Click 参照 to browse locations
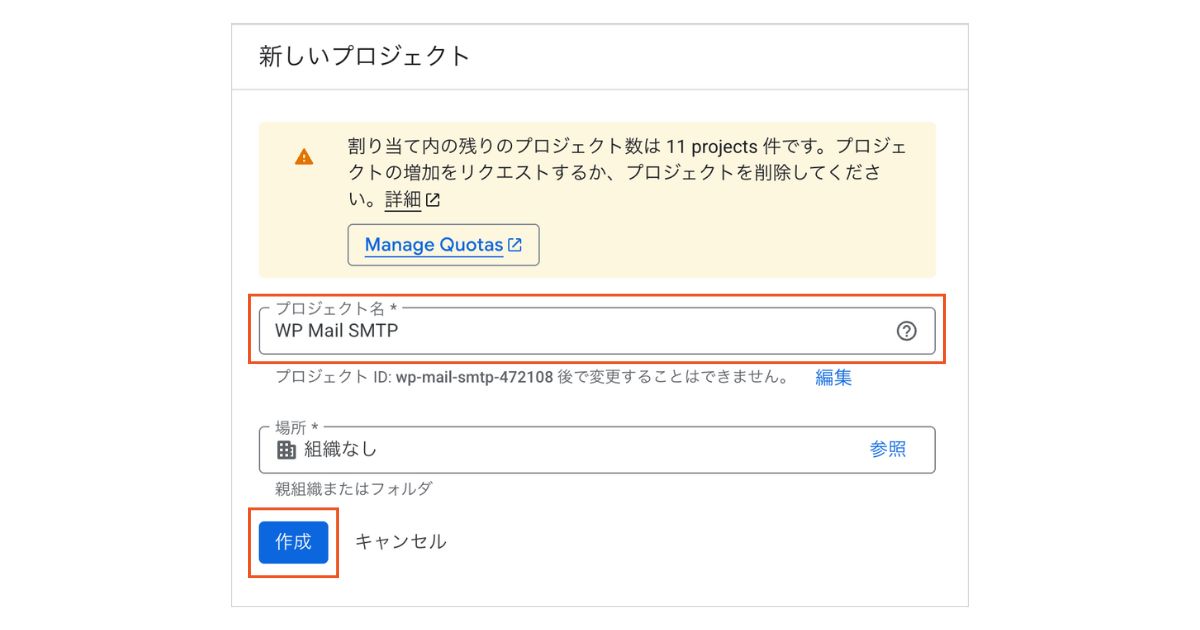This screenshot has width=1200, height=630. tap(887, 450)
